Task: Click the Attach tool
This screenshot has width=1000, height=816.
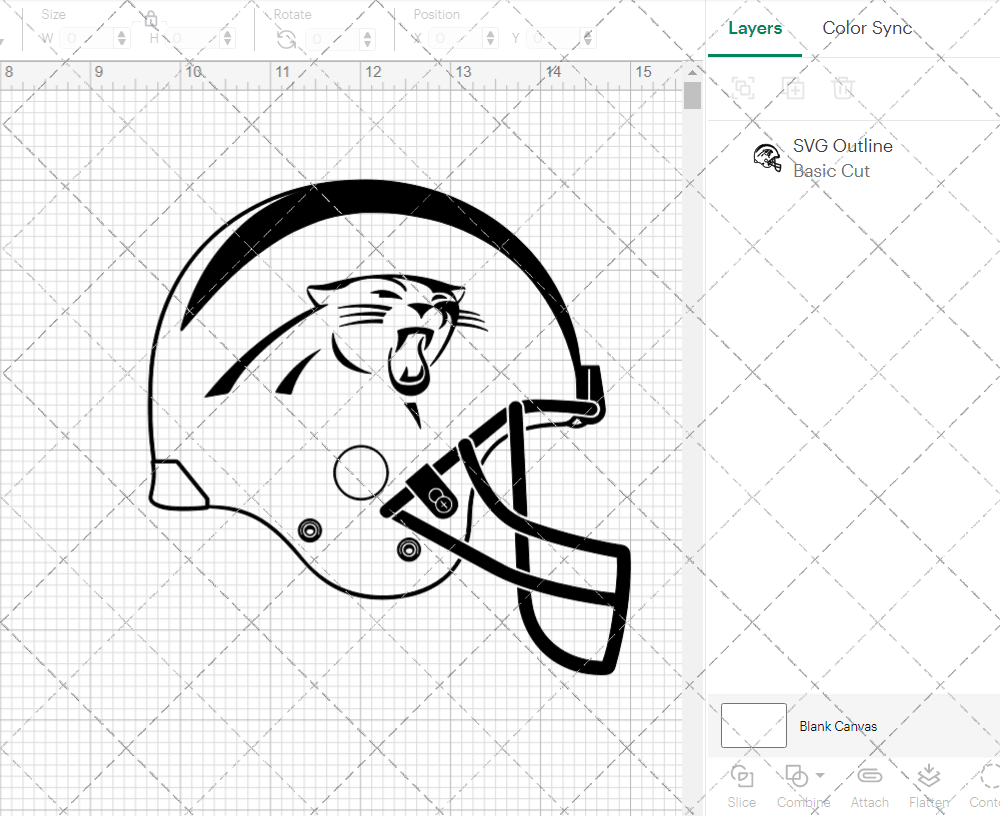Action: [869, 787]
